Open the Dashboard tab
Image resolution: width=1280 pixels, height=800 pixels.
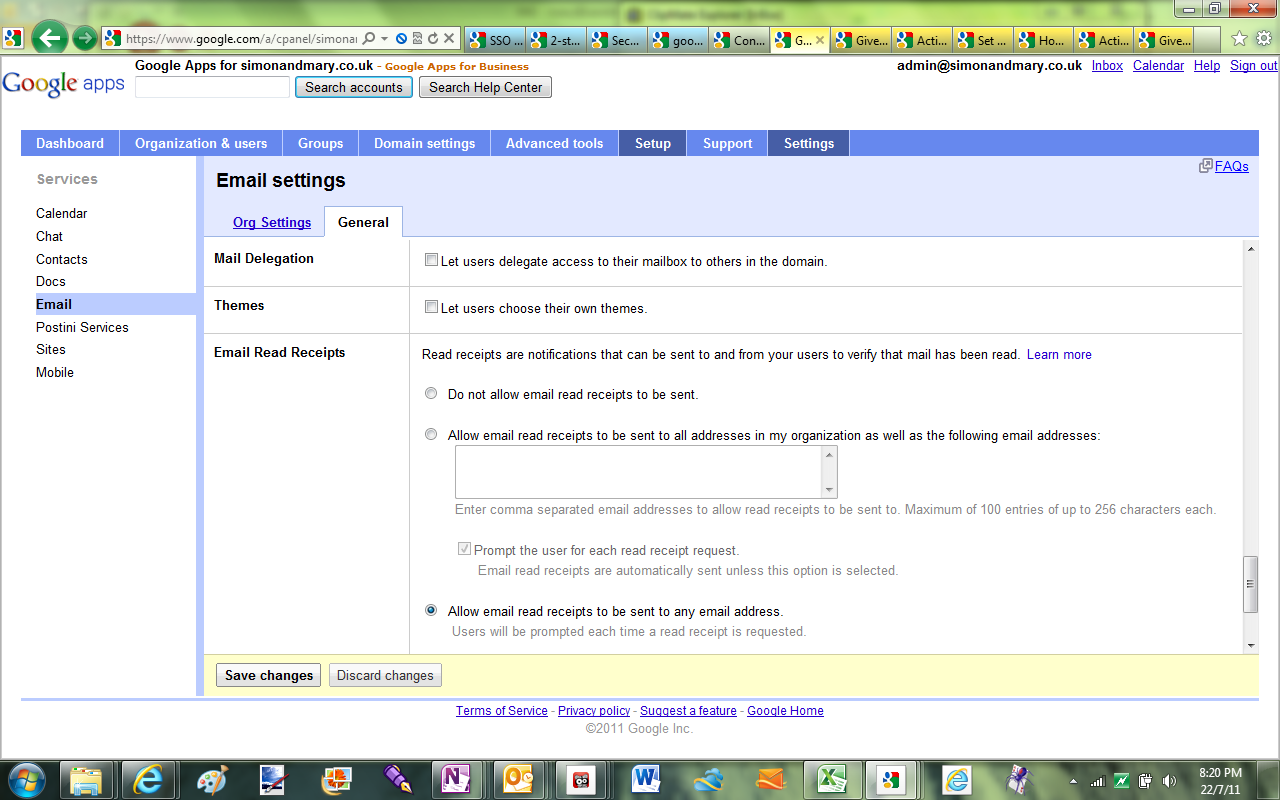point(70,143)
